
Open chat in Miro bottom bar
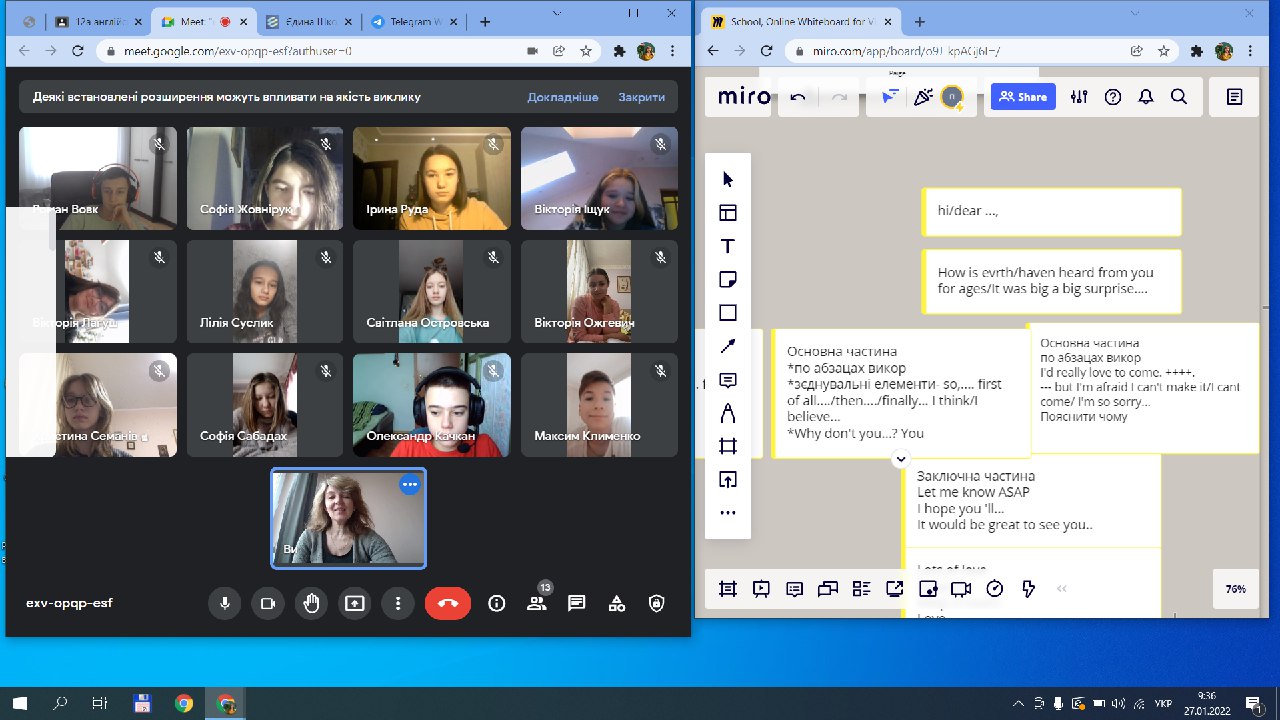point(828,589)
